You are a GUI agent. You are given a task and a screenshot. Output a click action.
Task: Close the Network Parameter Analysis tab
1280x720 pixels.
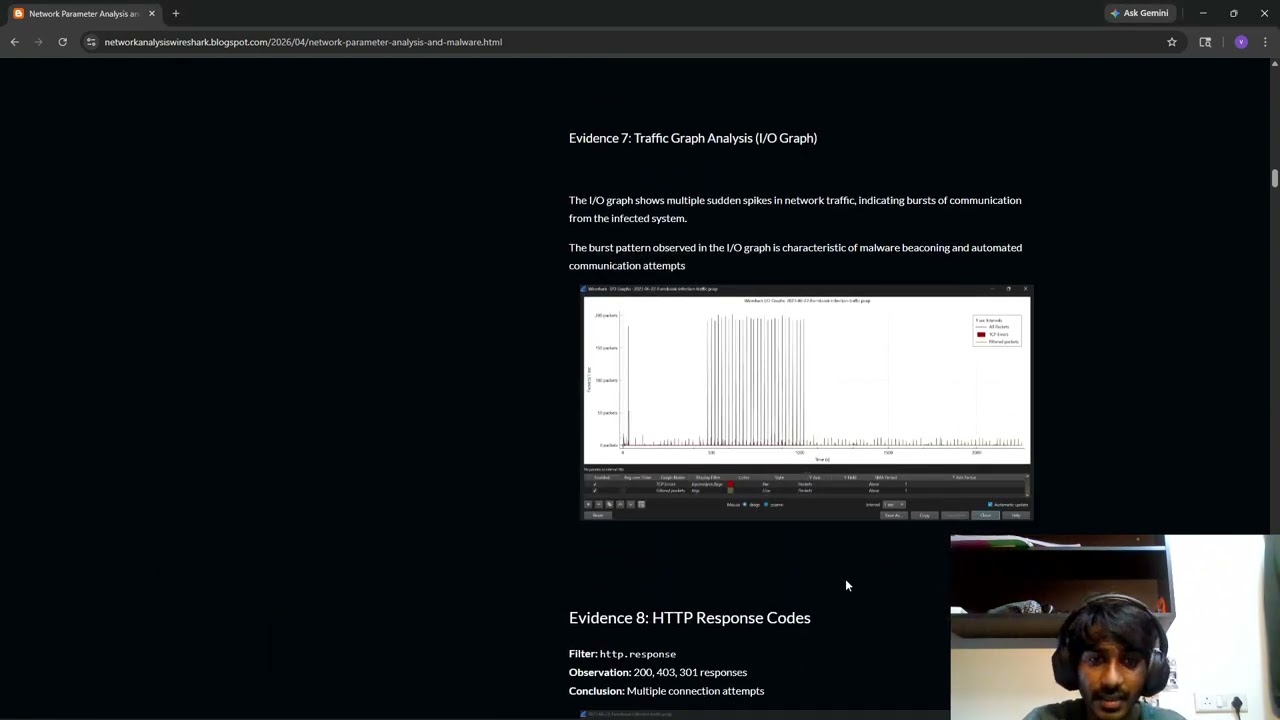click(x=152, y=13)
